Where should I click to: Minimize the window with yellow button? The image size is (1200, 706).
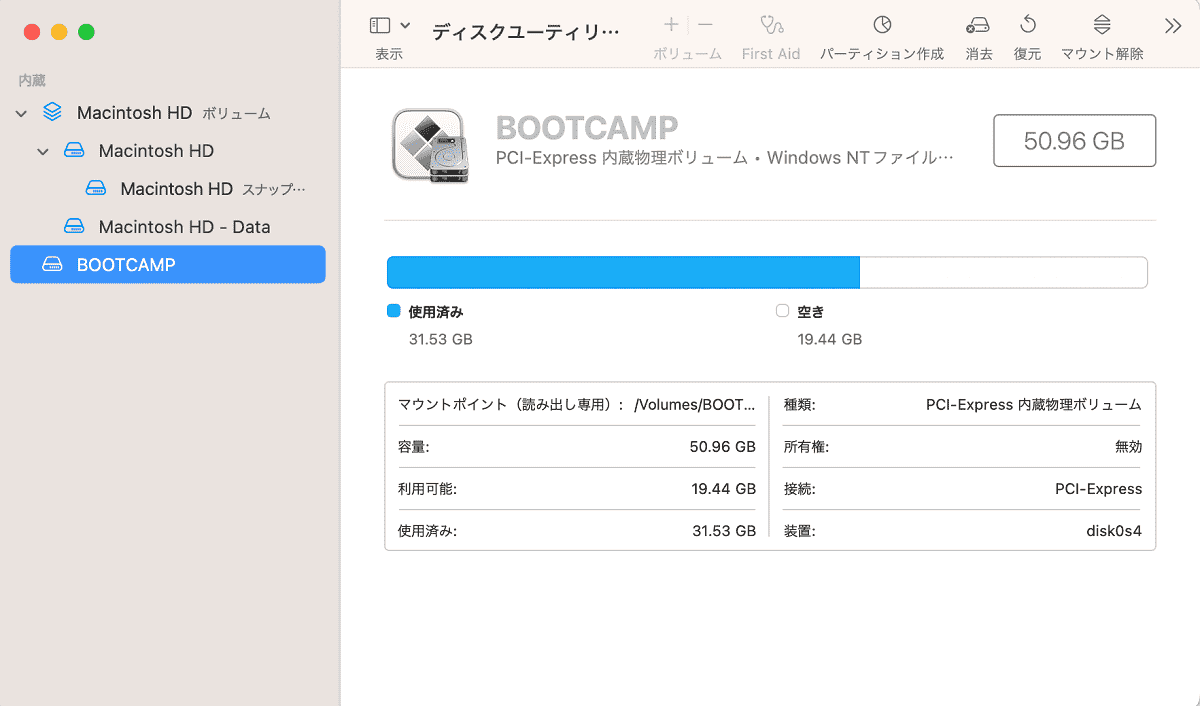[x=59, y=32]
